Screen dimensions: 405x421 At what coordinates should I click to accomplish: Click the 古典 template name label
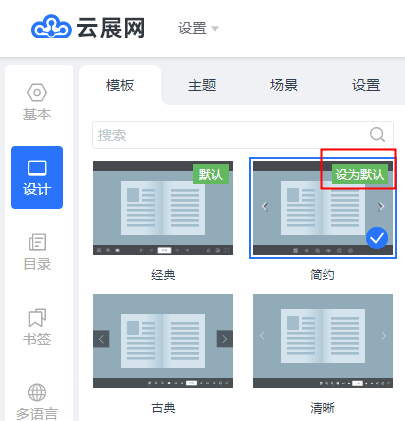pos(163,408)
